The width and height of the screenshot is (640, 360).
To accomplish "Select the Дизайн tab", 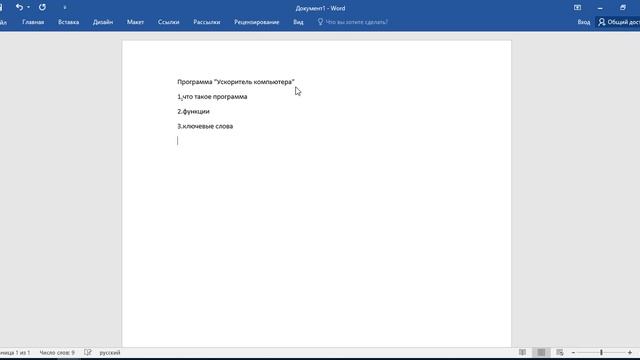I will point(103,22).
